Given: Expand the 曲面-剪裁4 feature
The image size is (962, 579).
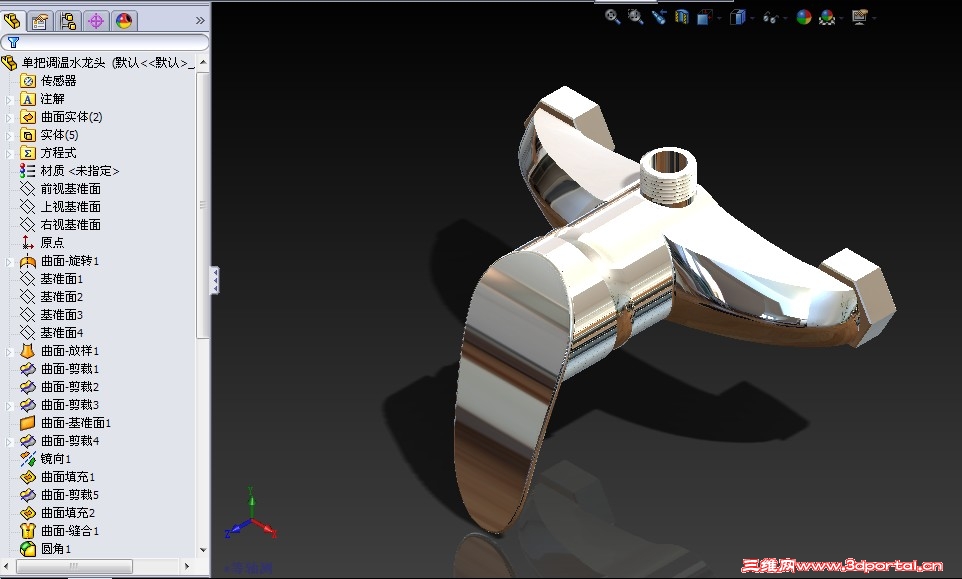Looking at the screenshot, I should (9, 442).
